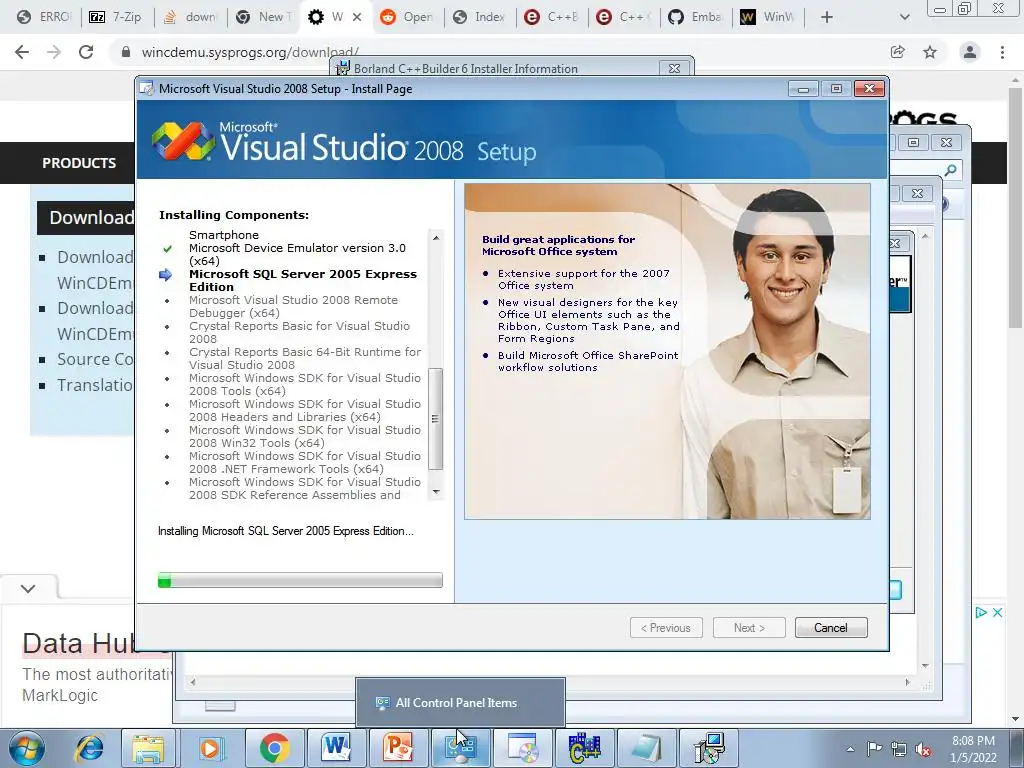
Task: Switch to C++Builder taskbar icon
Action: click(x=584, y=748)
